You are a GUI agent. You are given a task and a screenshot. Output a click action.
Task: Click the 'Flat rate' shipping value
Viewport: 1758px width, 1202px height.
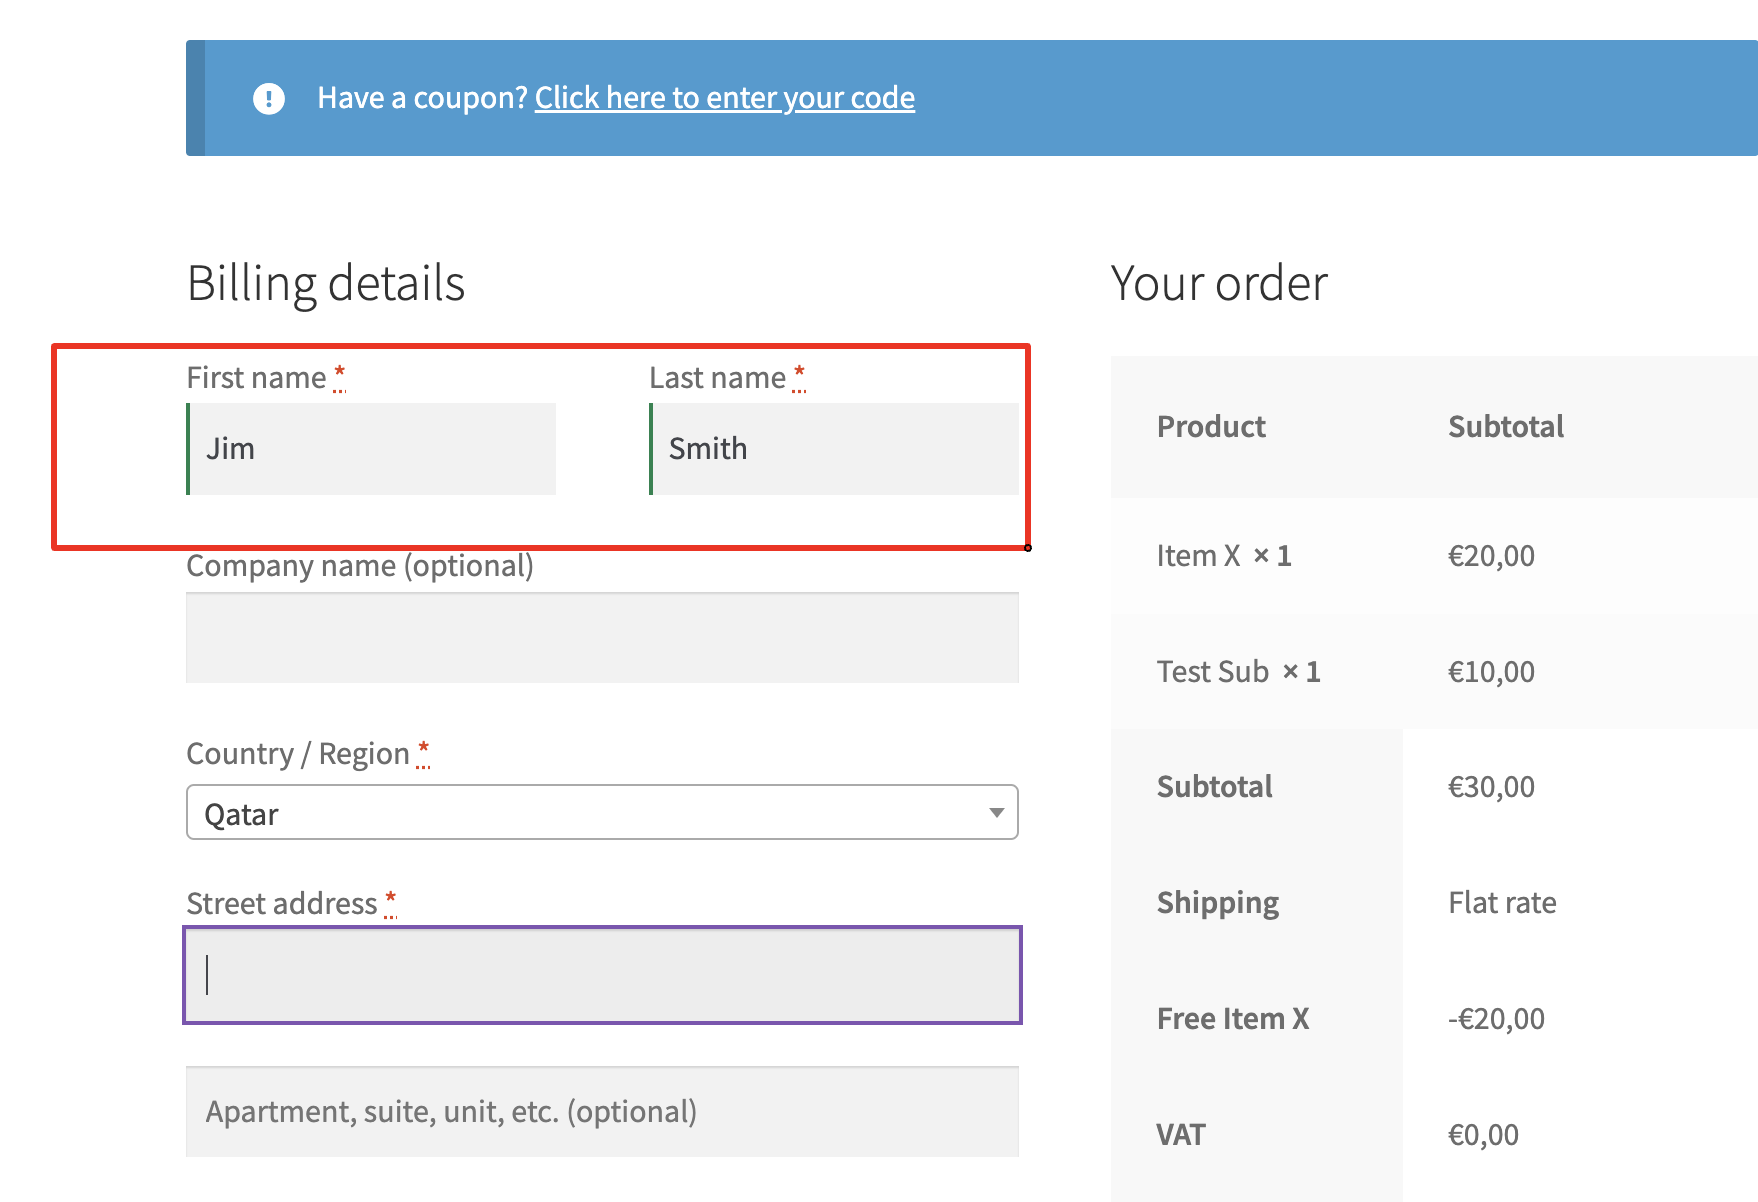(1502, 903)
